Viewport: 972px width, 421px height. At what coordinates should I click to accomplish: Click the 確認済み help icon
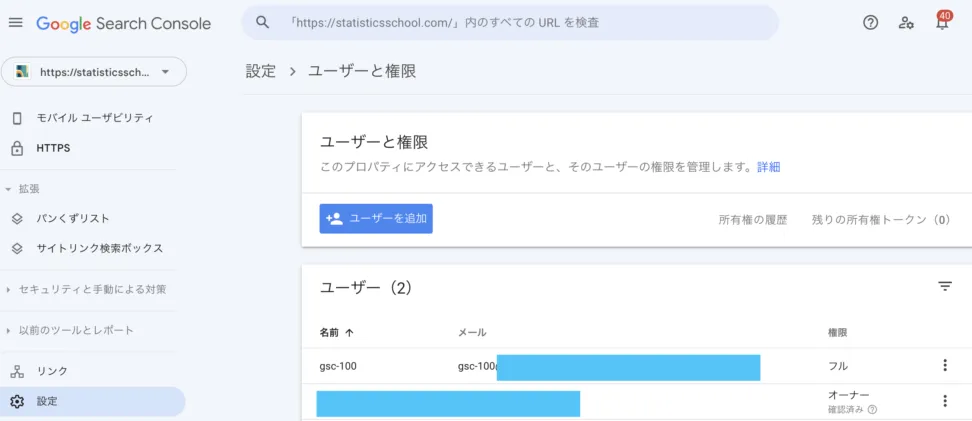tap(872, 409)
